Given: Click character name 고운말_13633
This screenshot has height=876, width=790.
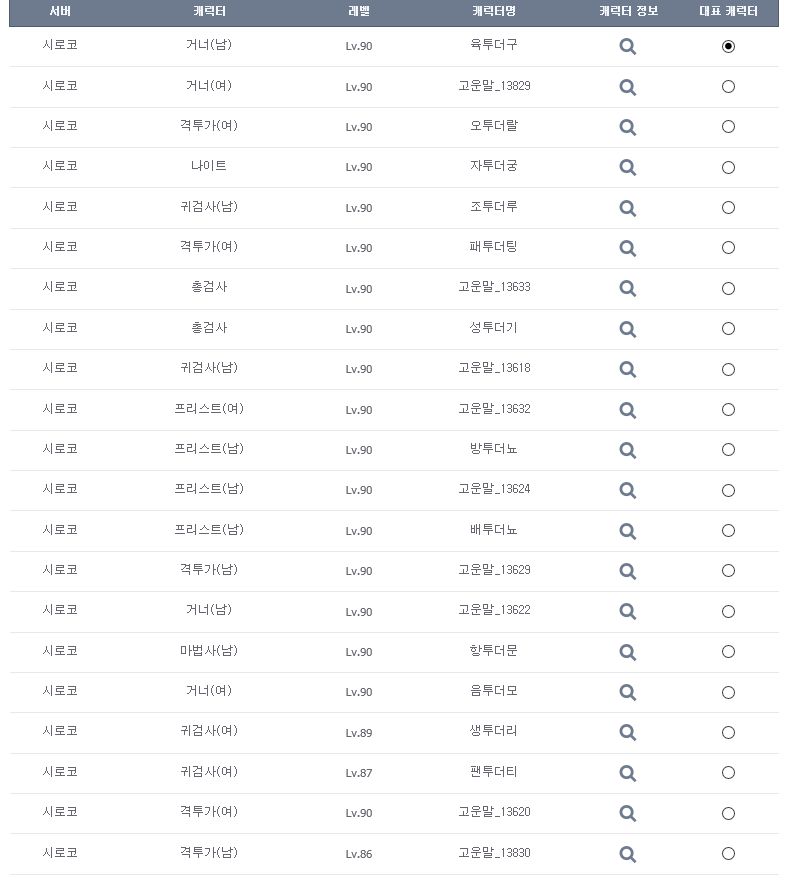Looking at the screenshot, I should pos(494,287).
